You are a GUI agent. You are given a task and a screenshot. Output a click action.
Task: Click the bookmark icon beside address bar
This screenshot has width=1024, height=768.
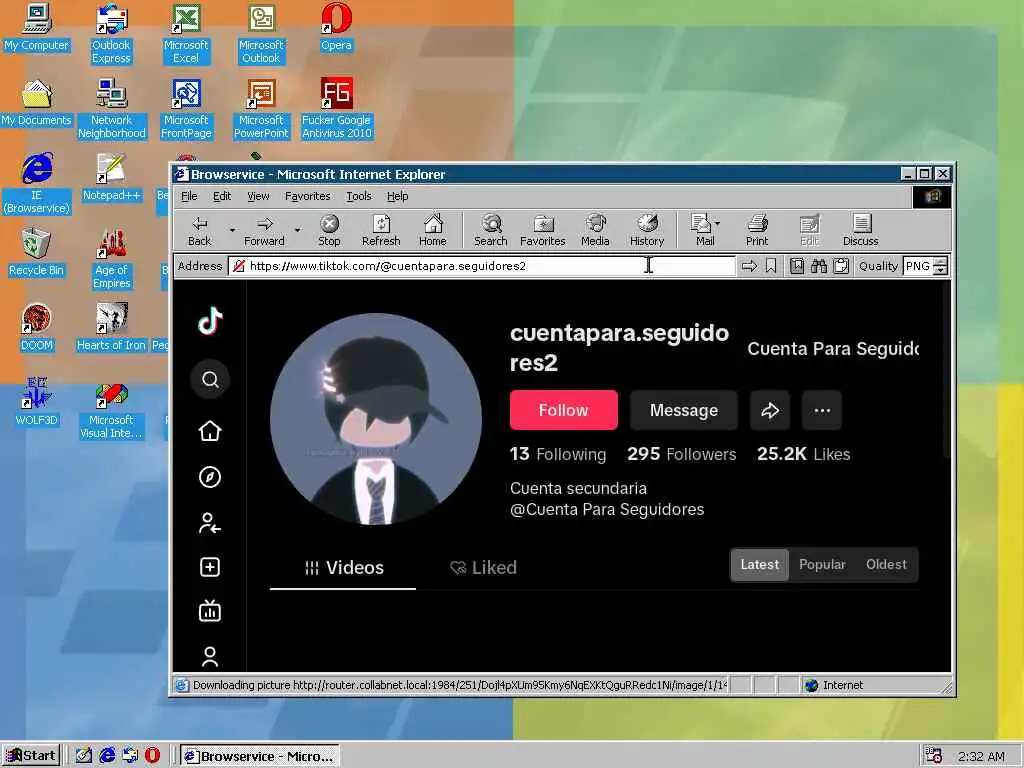click(x=771, y=266)
